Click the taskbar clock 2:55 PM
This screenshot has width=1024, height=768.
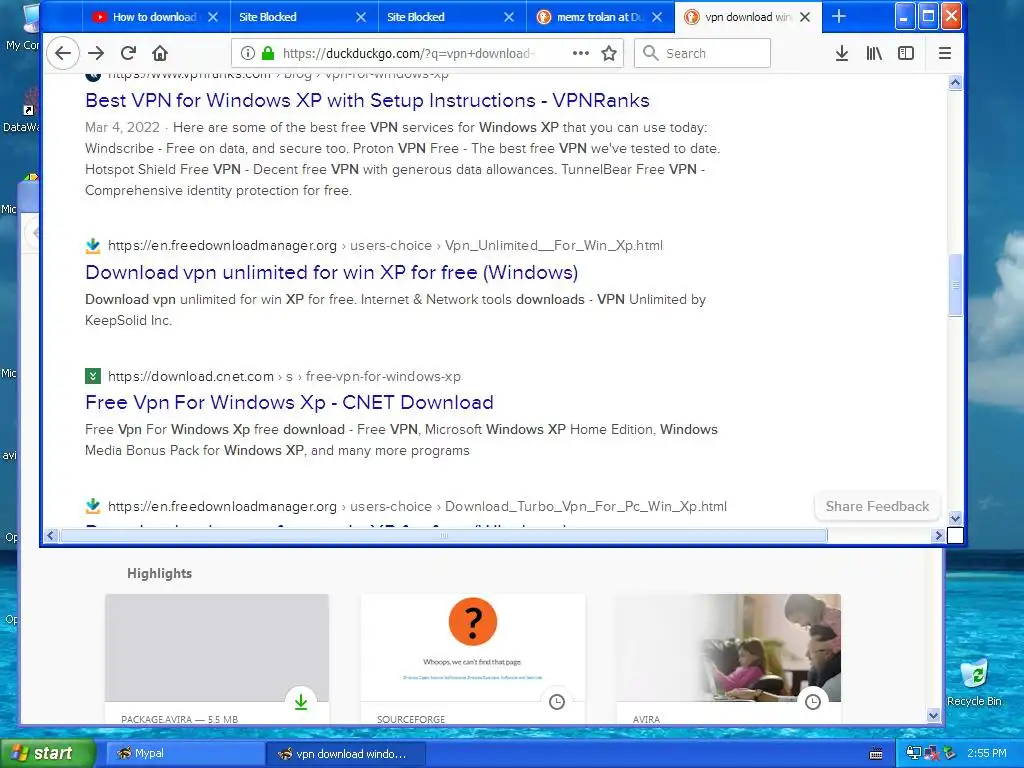(987, 754)
